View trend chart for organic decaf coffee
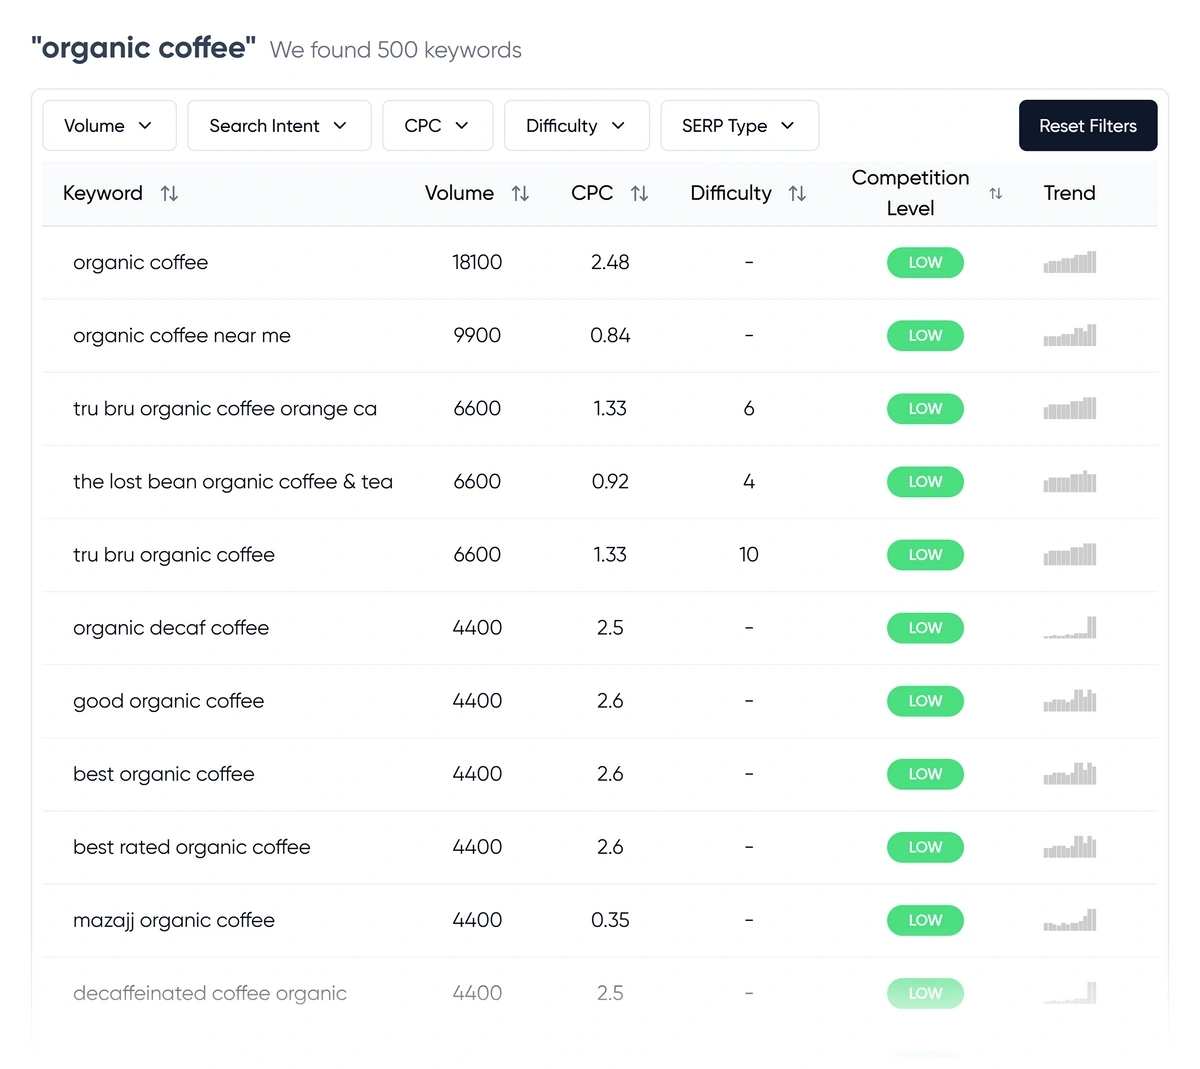The image size is (1200, 1069). pos(1070,627)
